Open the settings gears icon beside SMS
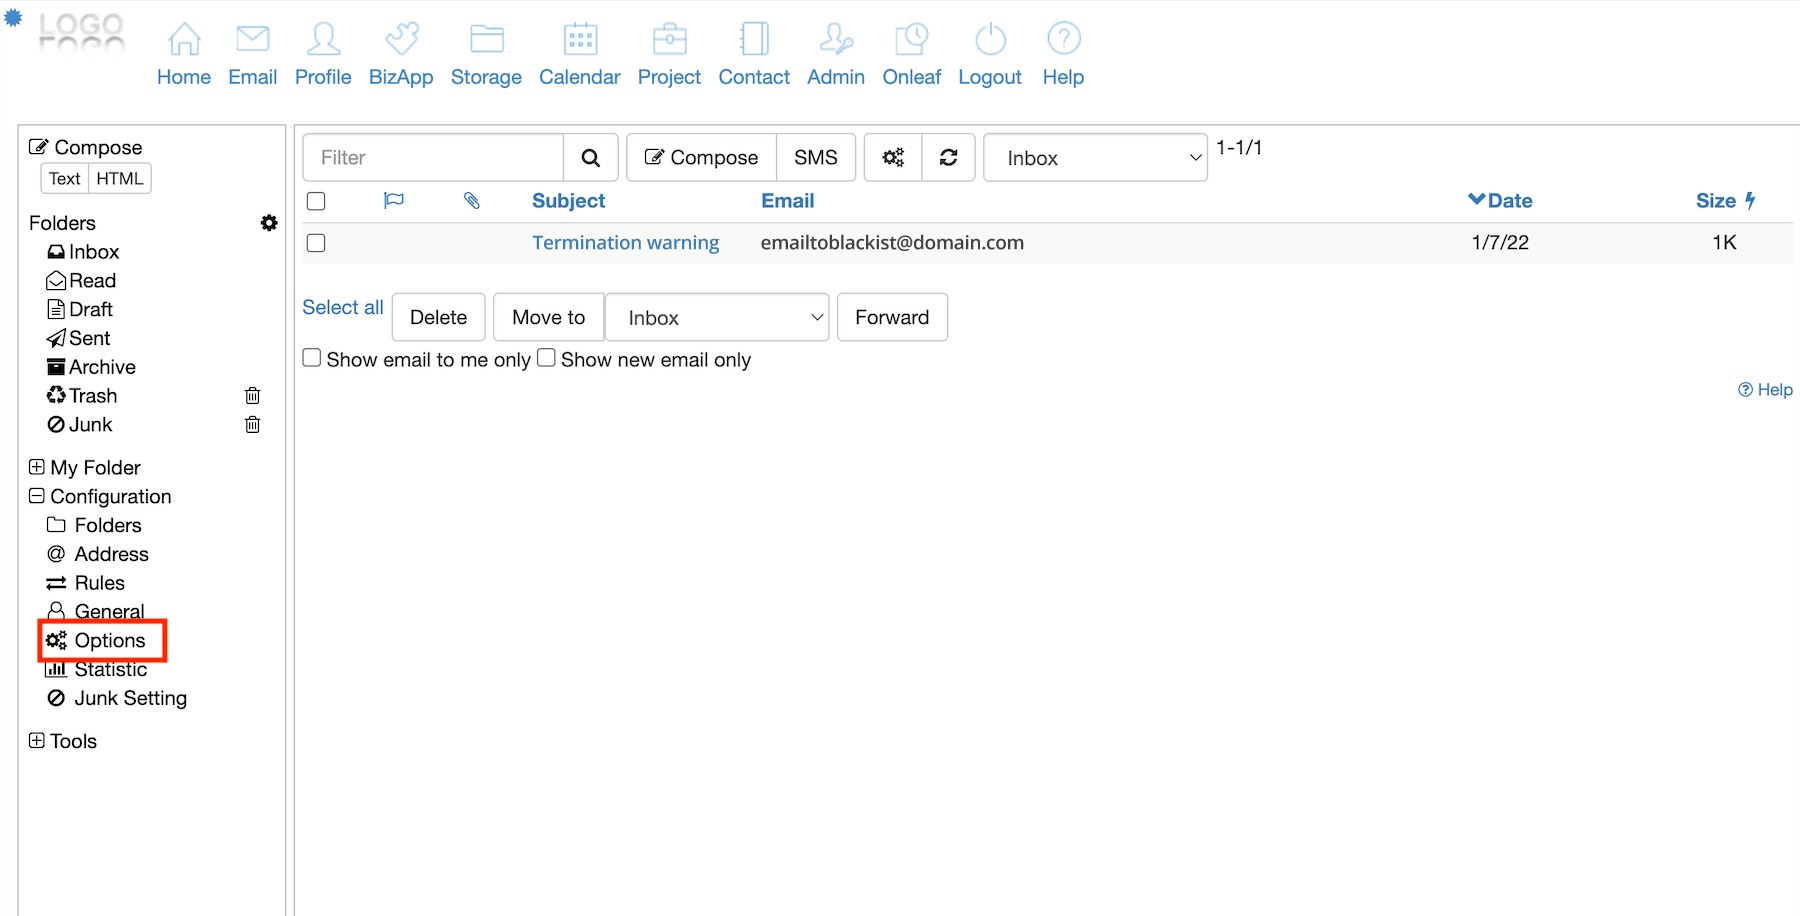This screenshot has height=916, width=1800. click(893, 158)
